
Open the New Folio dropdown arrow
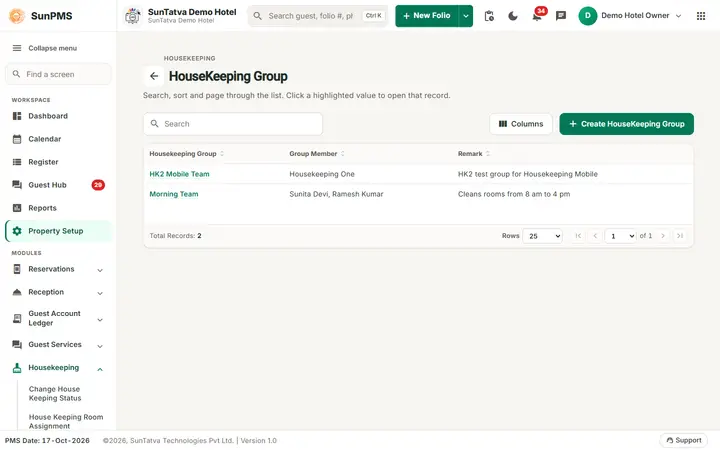[466, 16]
